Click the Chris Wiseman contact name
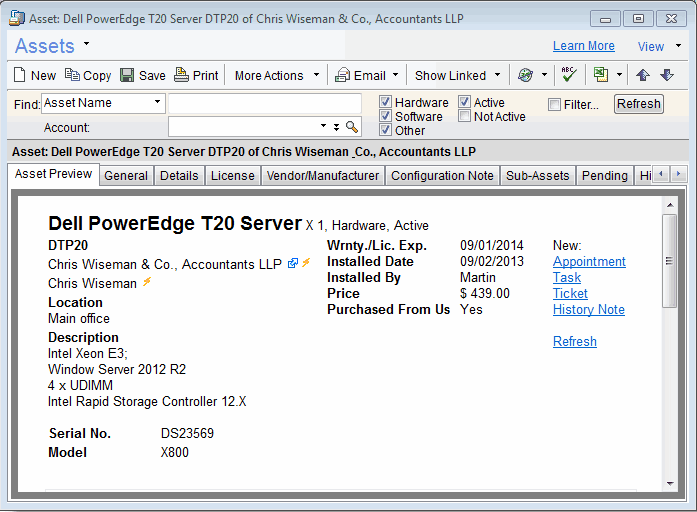This screenshot has width=697, height=512. pyautogui.click(x=92, y=283)
